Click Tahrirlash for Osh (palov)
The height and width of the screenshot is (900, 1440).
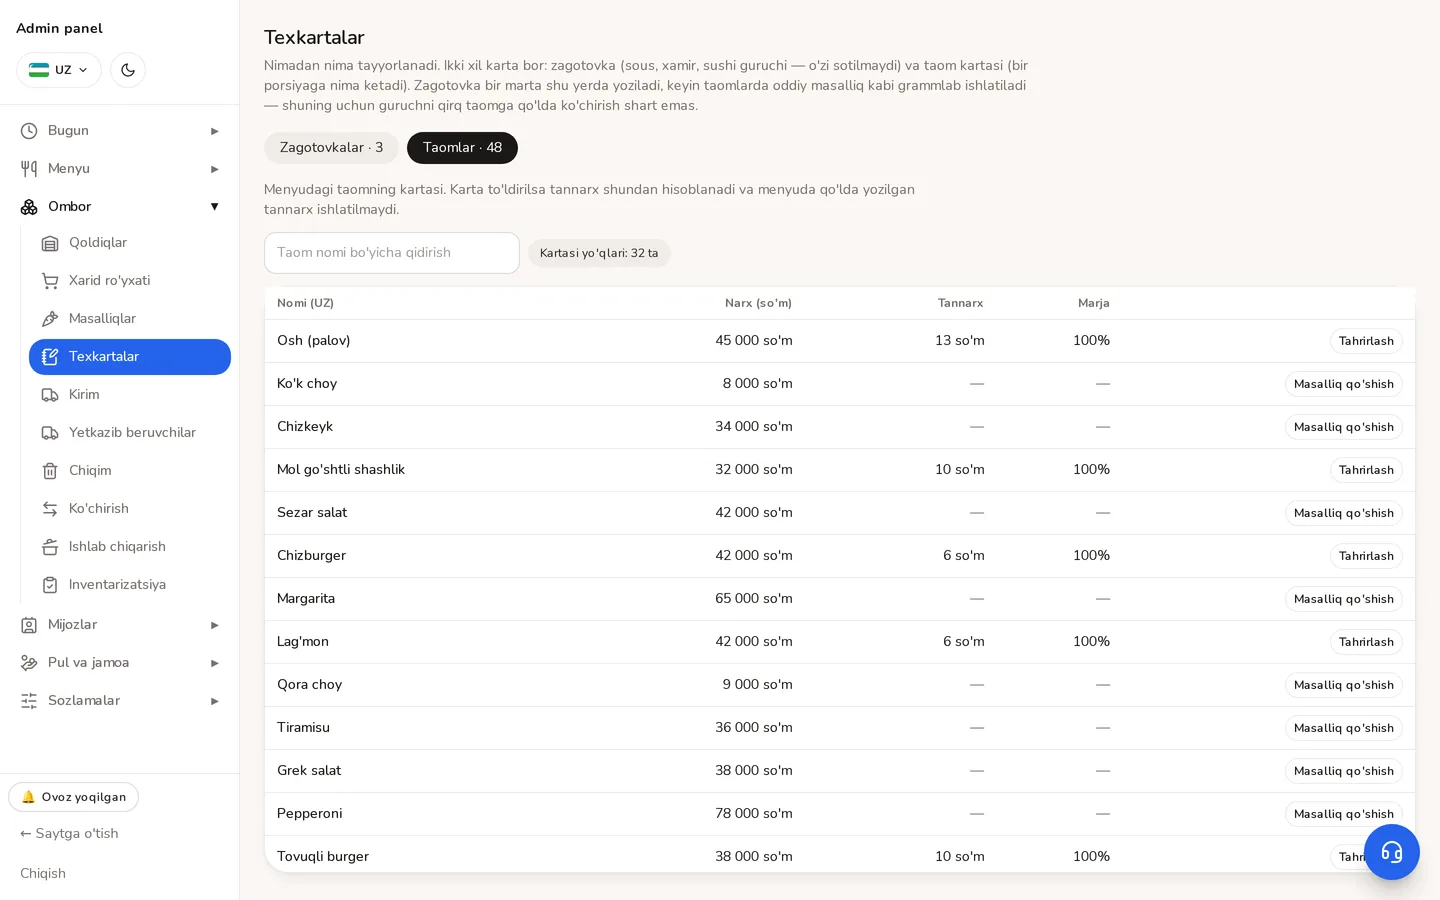click(x=1366, y=341)
